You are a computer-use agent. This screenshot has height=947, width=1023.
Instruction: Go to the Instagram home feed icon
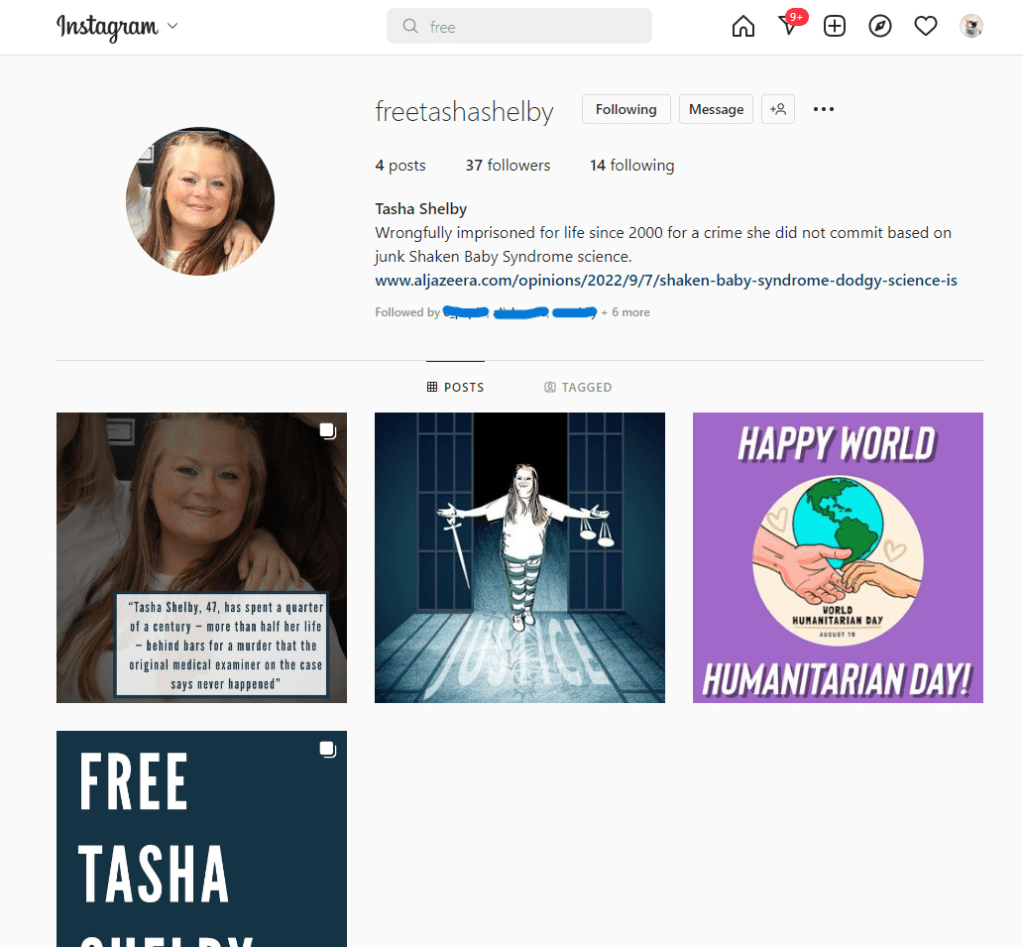click(x=743, y=27)
